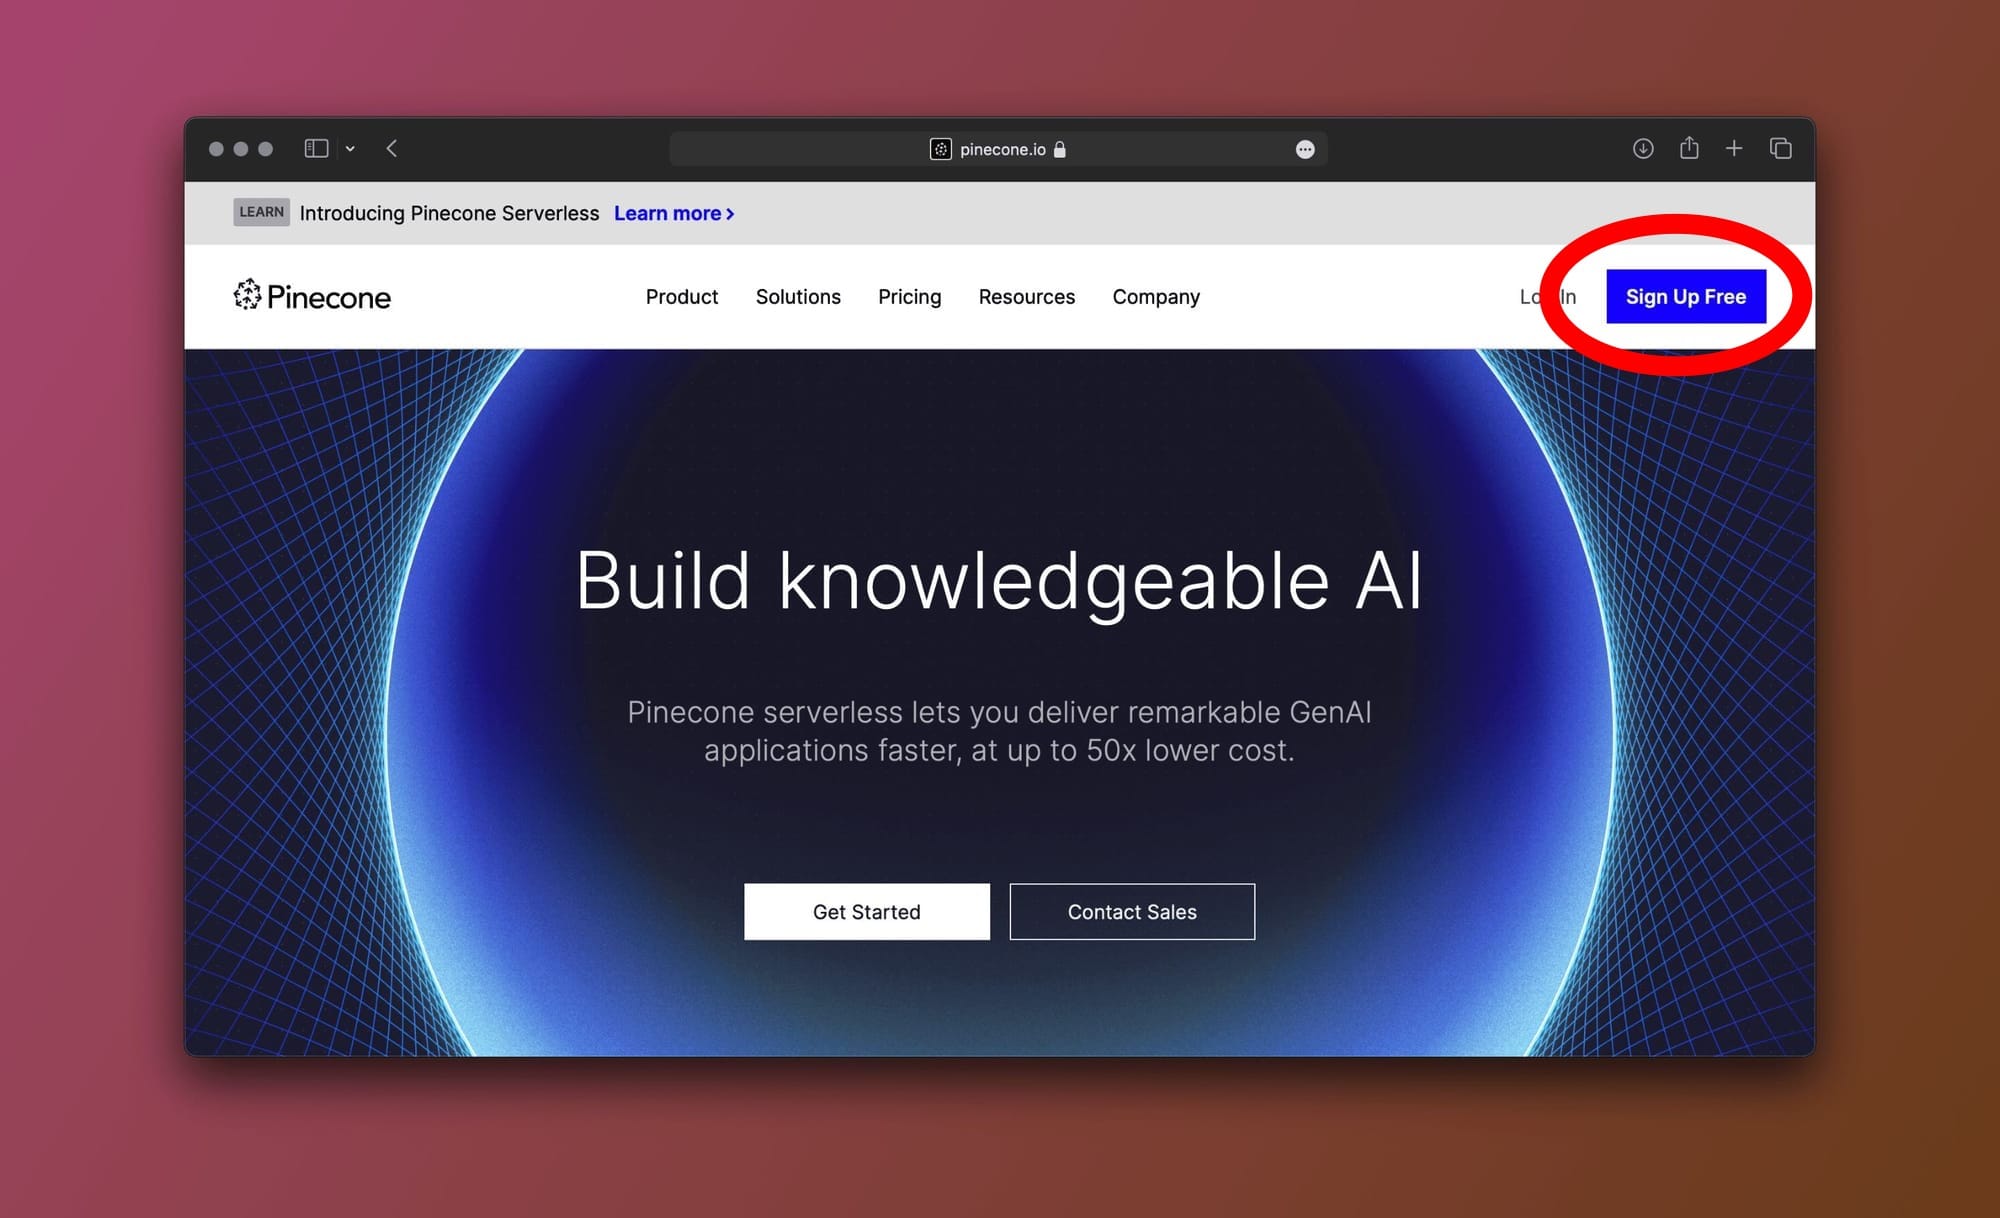Click the browser share icon
The height and width of the screenshot is (1218, 2000).
point(1689,147)
